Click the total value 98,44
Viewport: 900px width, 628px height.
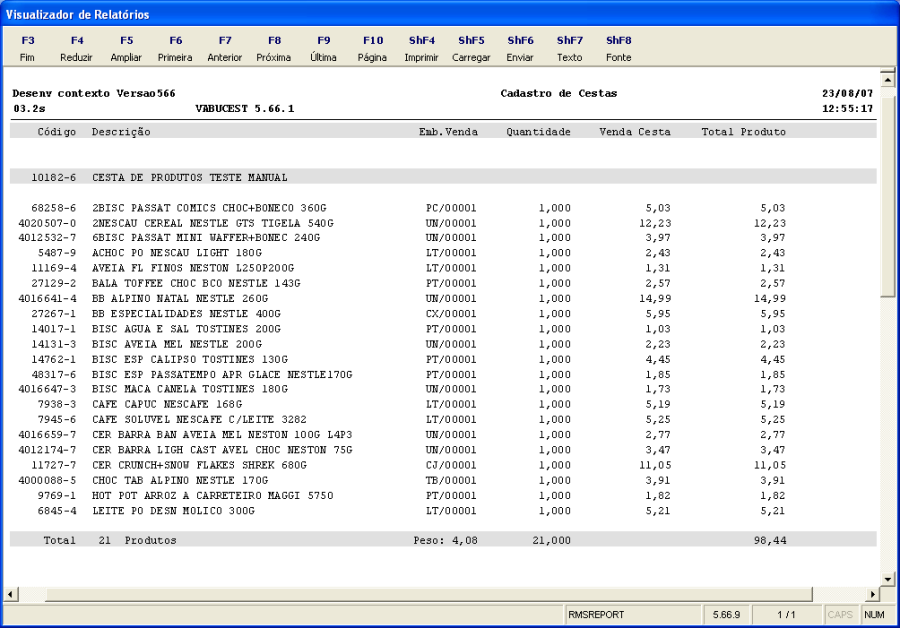tap(770, 540)
